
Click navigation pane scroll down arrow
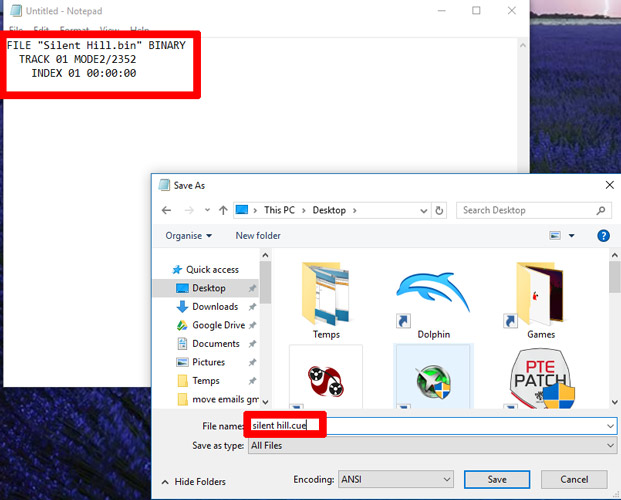(265, 402)
